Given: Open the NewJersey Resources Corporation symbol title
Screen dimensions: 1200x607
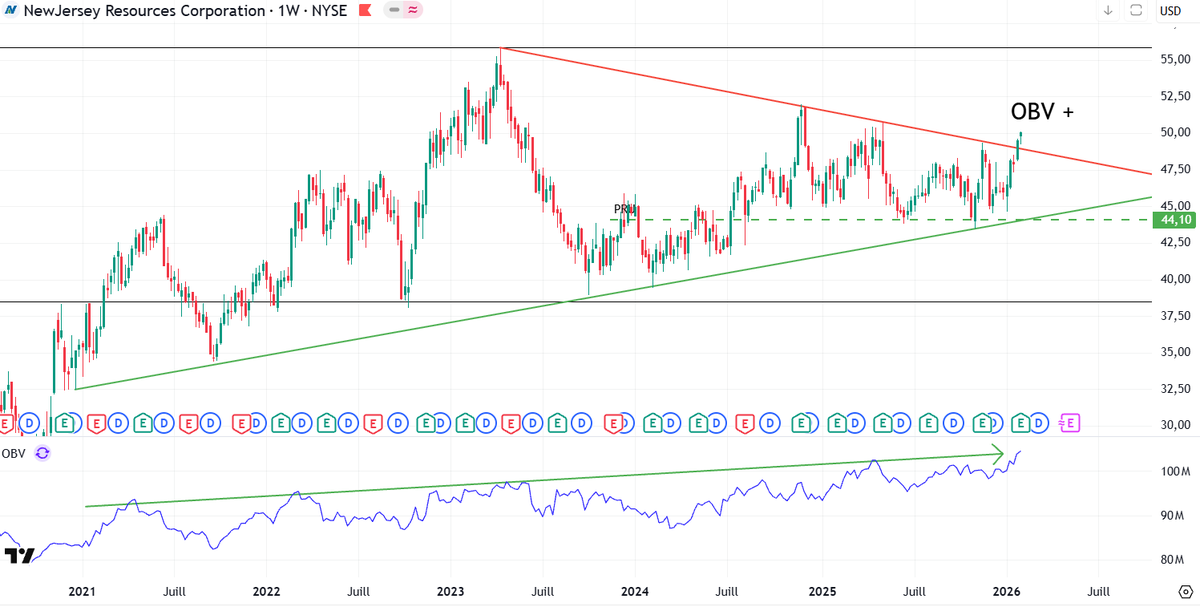Looking at the screenshot, I should [x=185, y=10].
